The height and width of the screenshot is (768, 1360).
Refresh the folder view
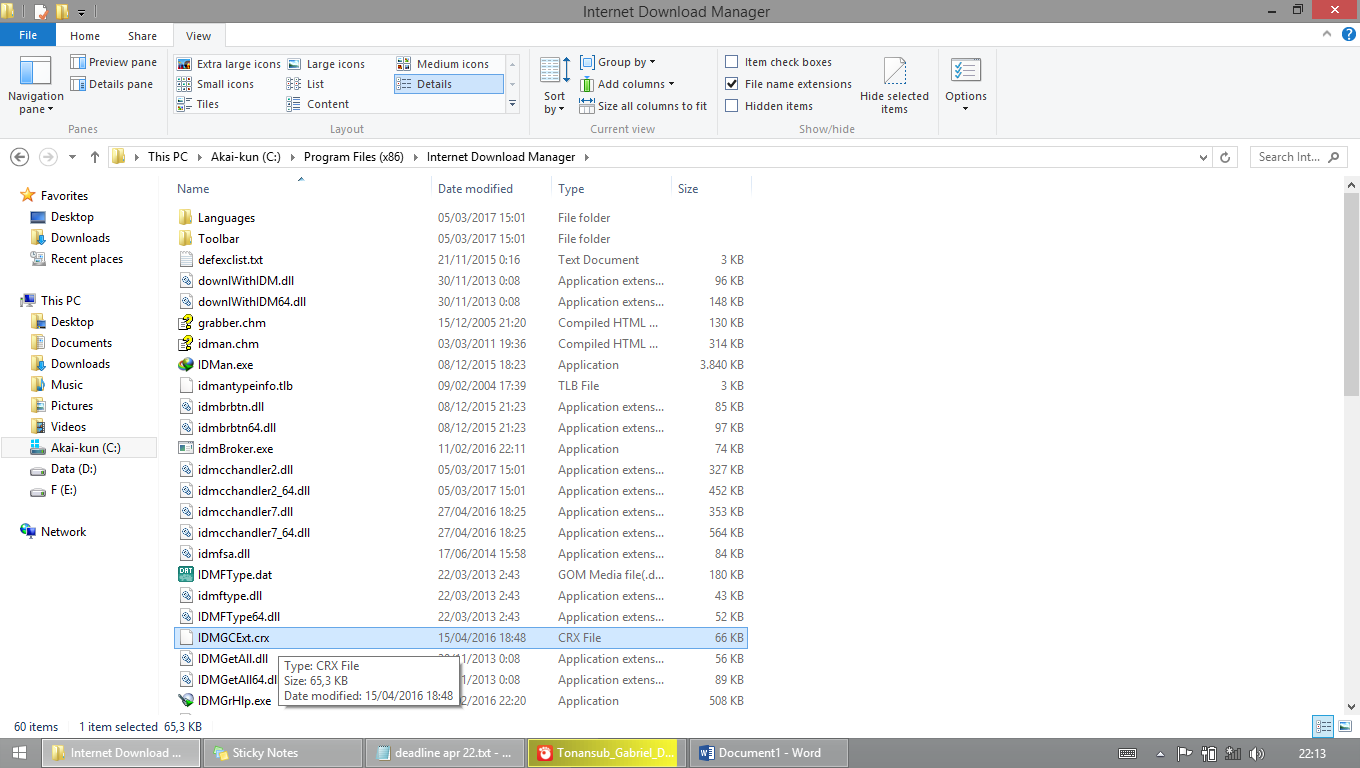1225,157
